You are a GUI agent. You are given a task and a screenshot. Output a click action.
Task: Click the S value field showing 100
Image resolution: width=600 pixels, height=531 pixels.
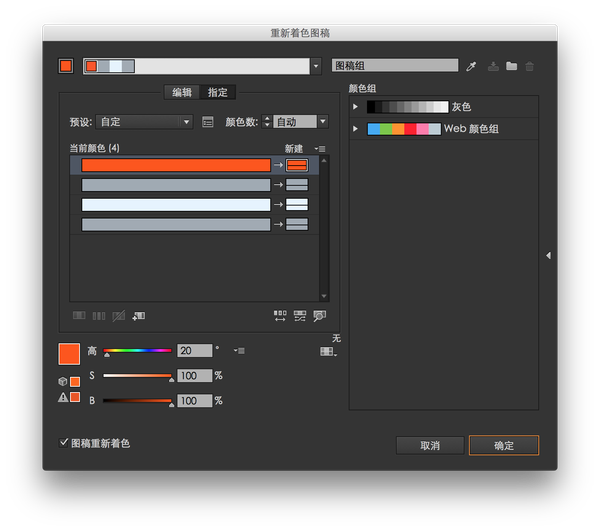pos(194,376)
